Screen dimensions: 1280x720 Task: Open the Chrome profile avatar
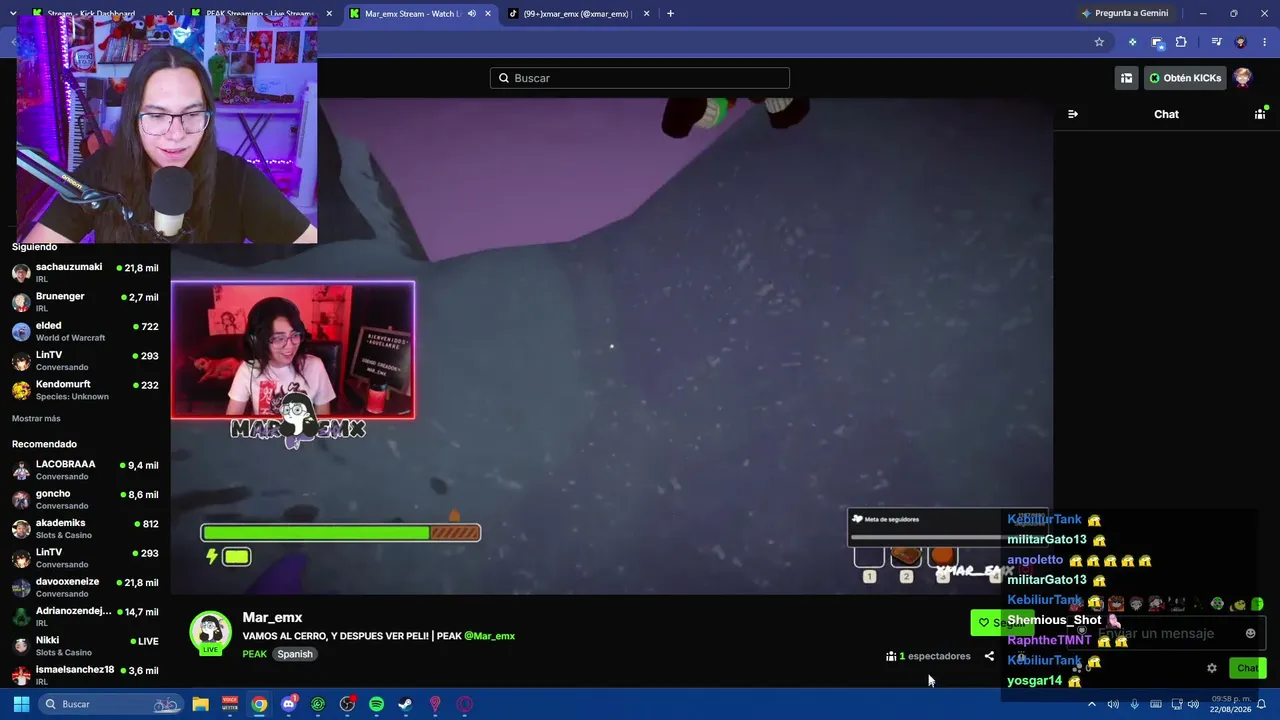[x=1241, y=42]
